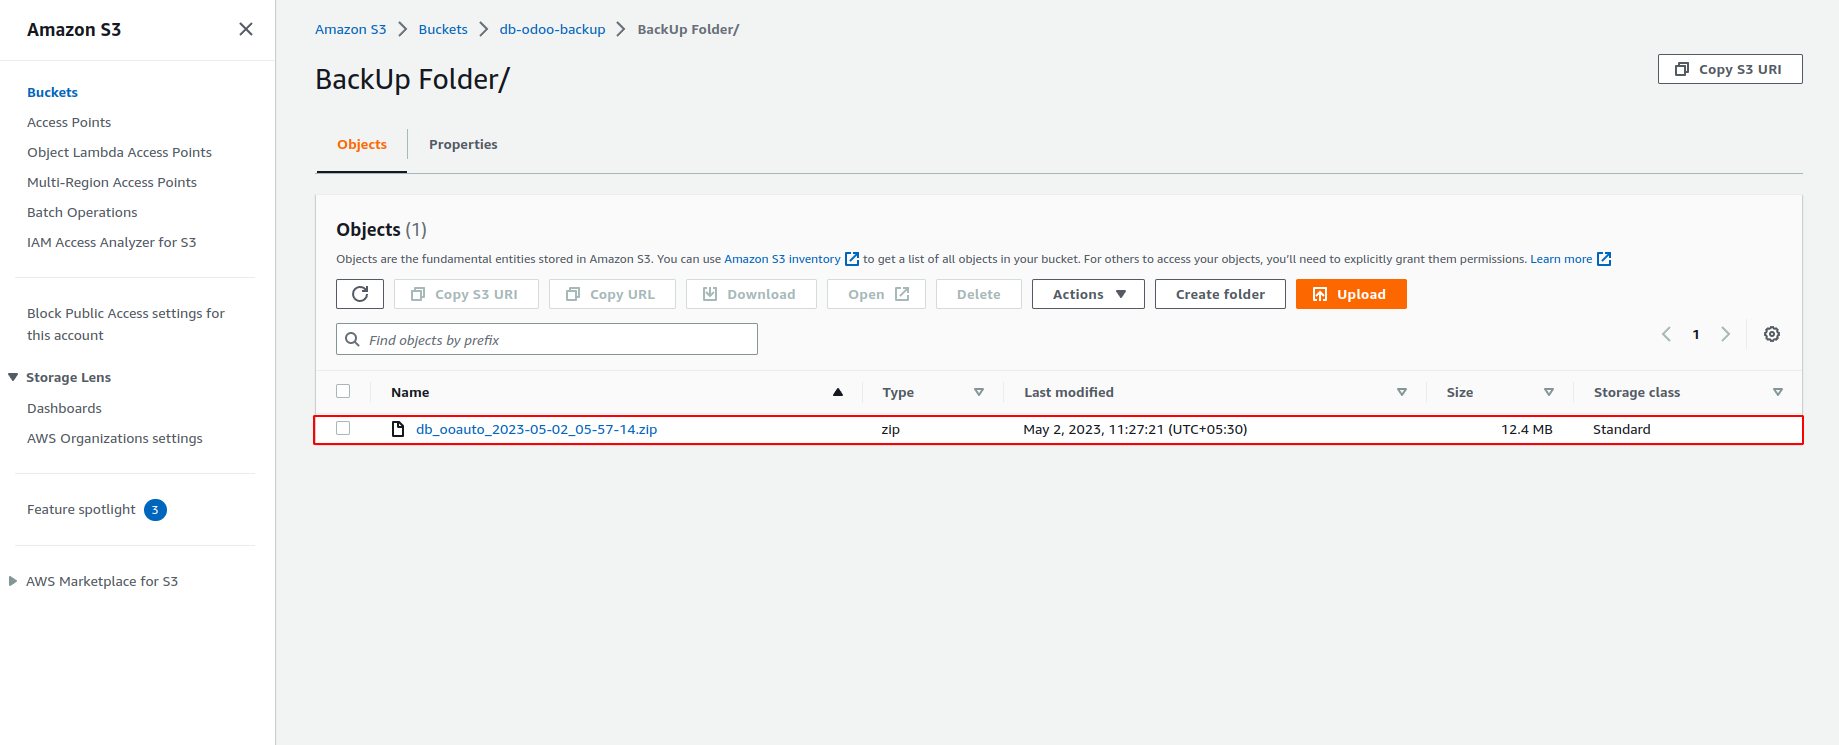Sort objects by the Name column arrow

[837, 392]
